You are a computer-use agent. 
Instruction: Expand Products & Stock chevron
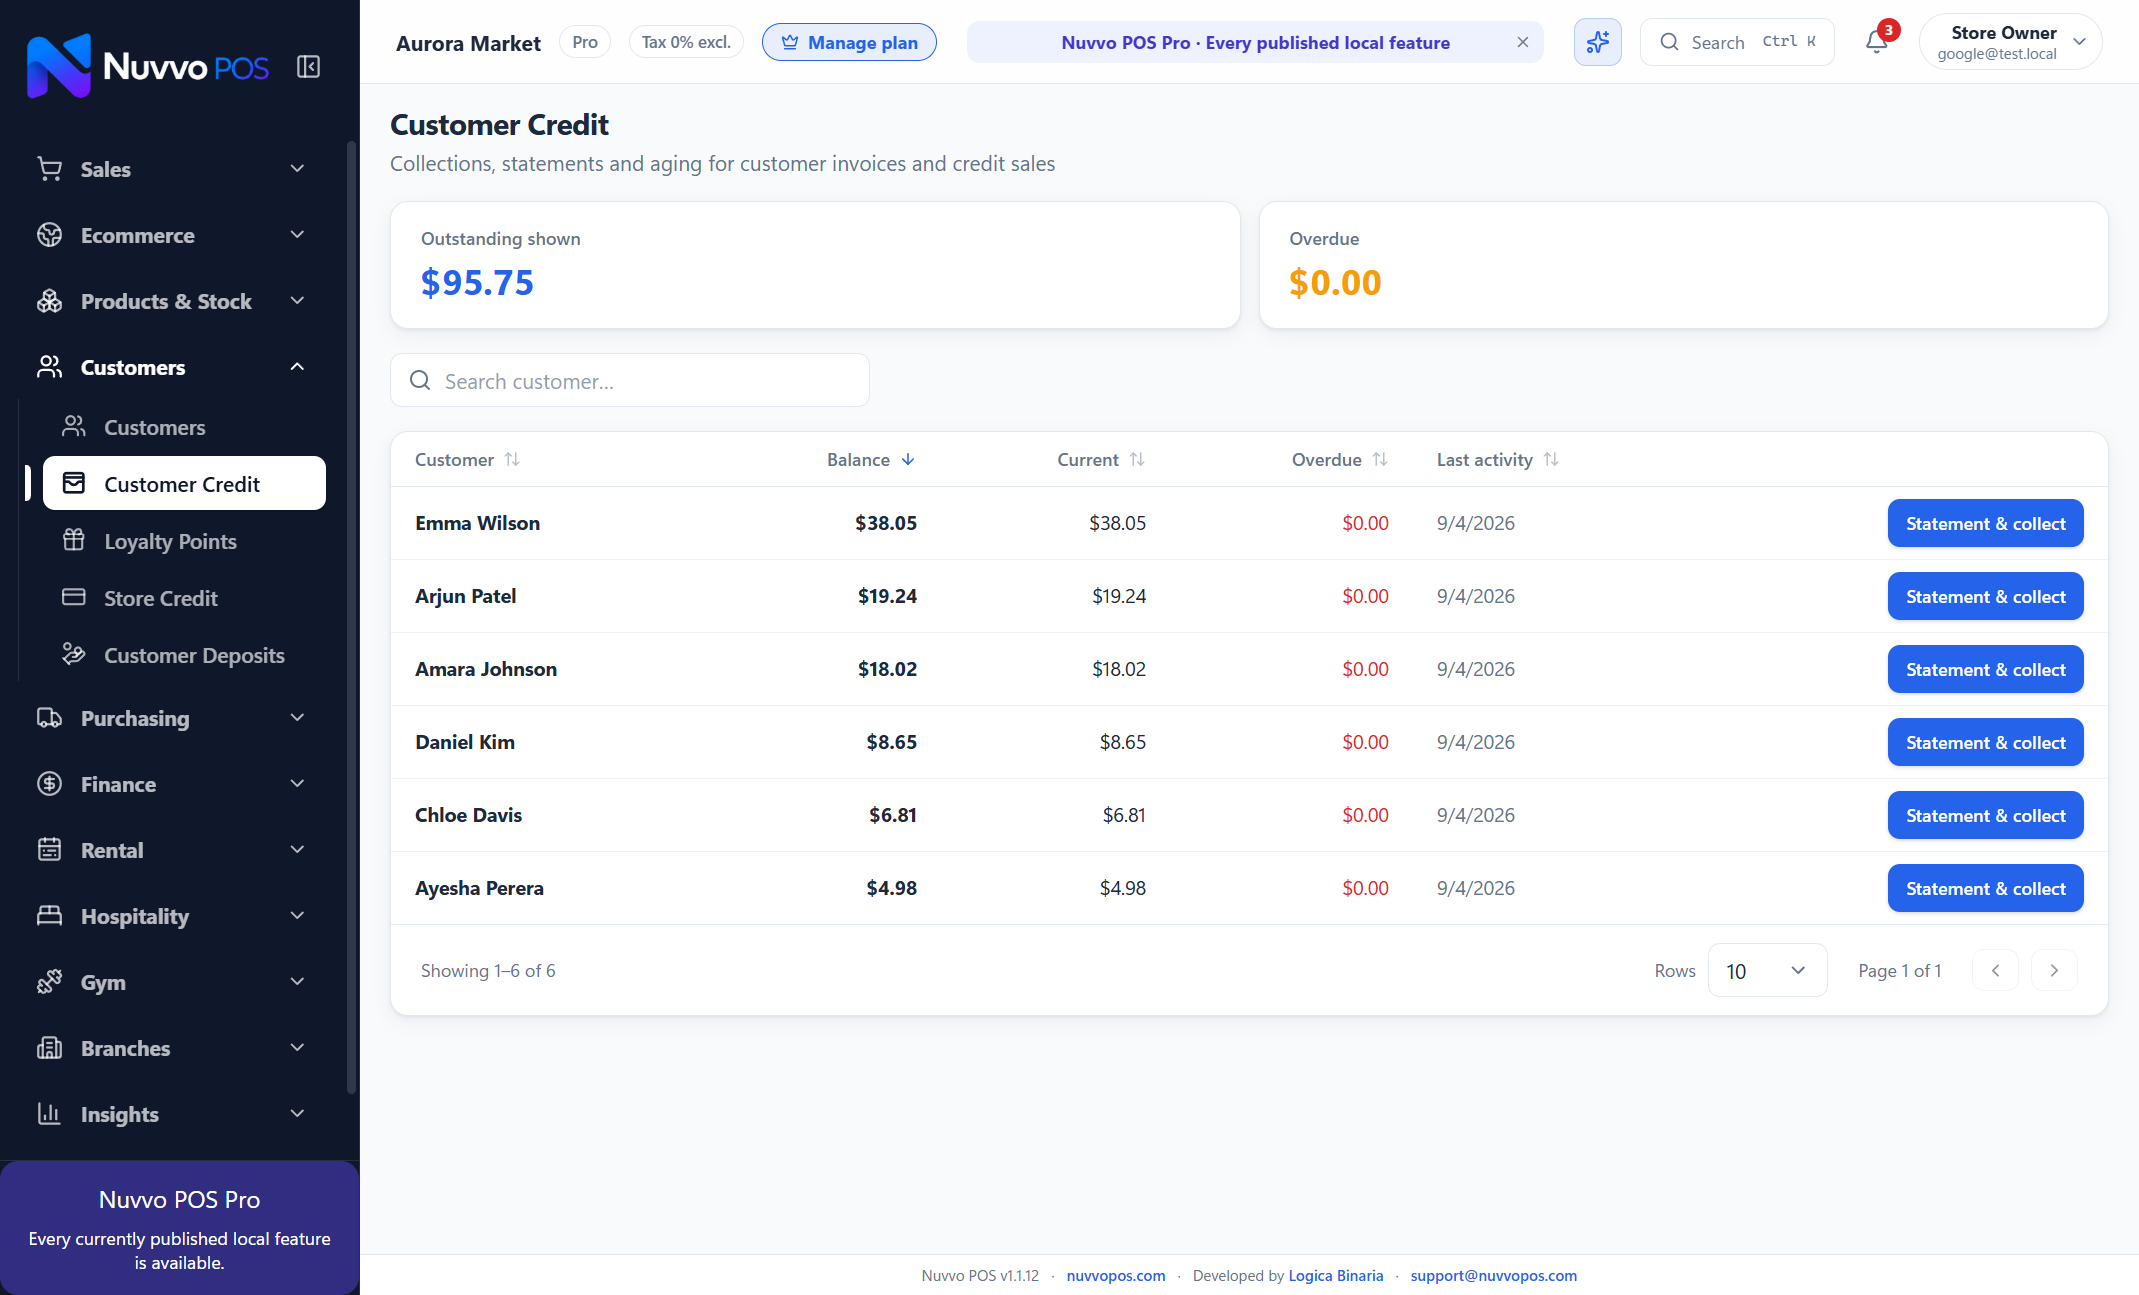[297, 301]
